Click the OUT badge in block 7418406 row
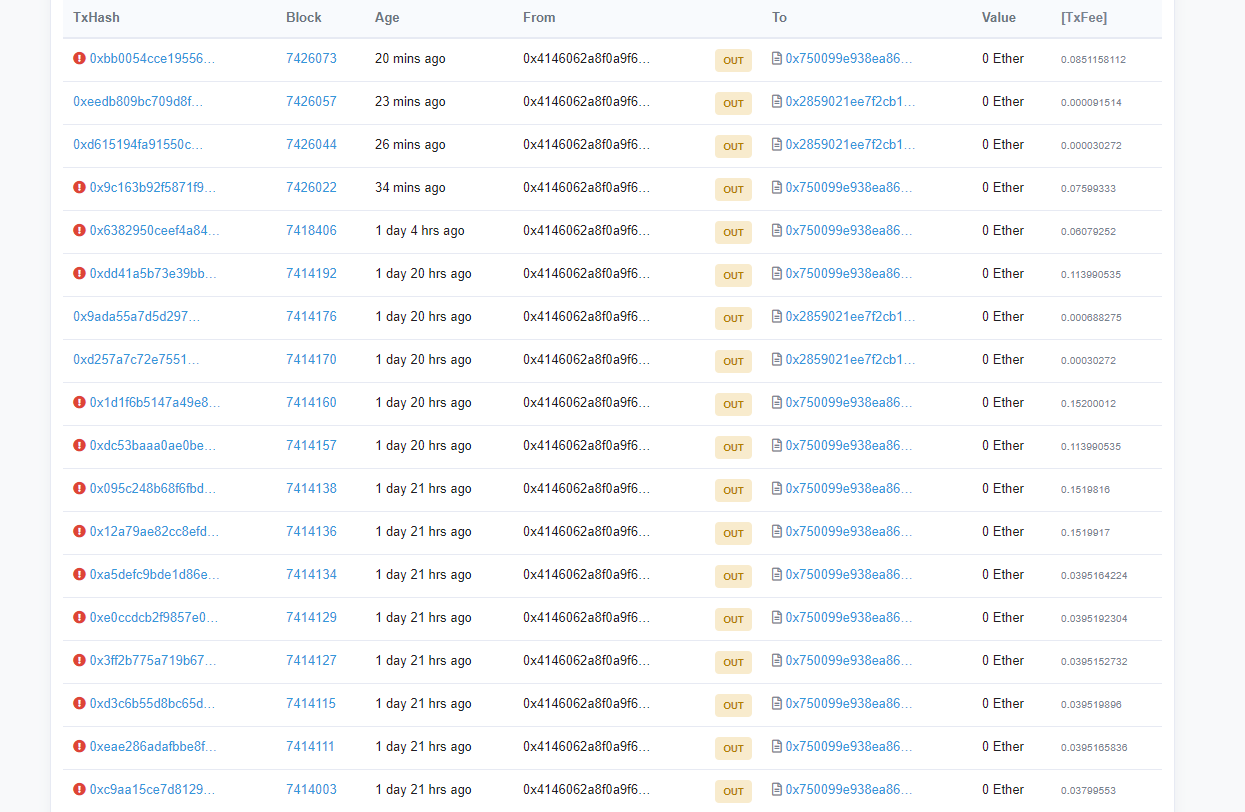This screenshot has width=1245, height=812. (733, 232)
